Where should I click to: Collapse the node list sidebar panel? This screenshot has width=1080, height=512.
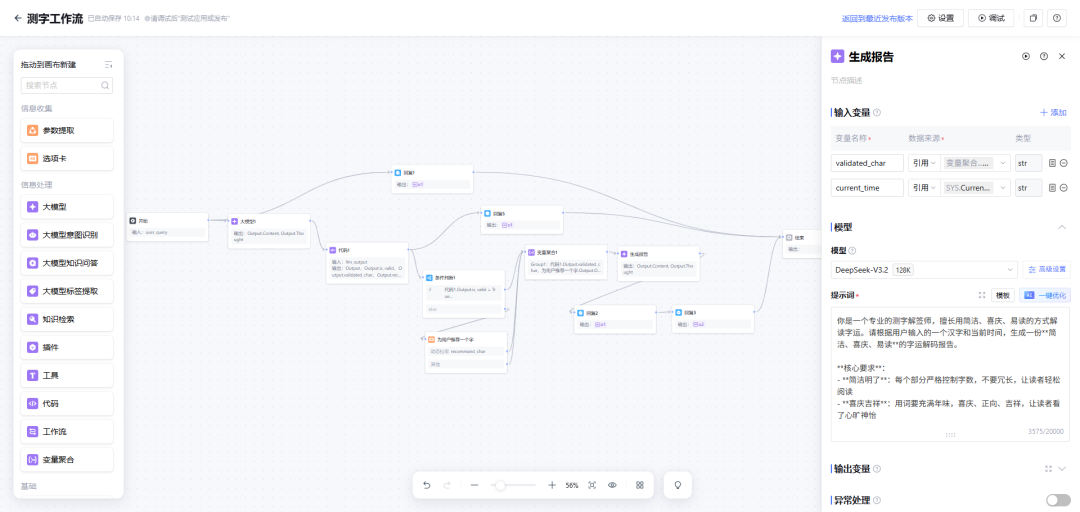[x=108, y=64]
